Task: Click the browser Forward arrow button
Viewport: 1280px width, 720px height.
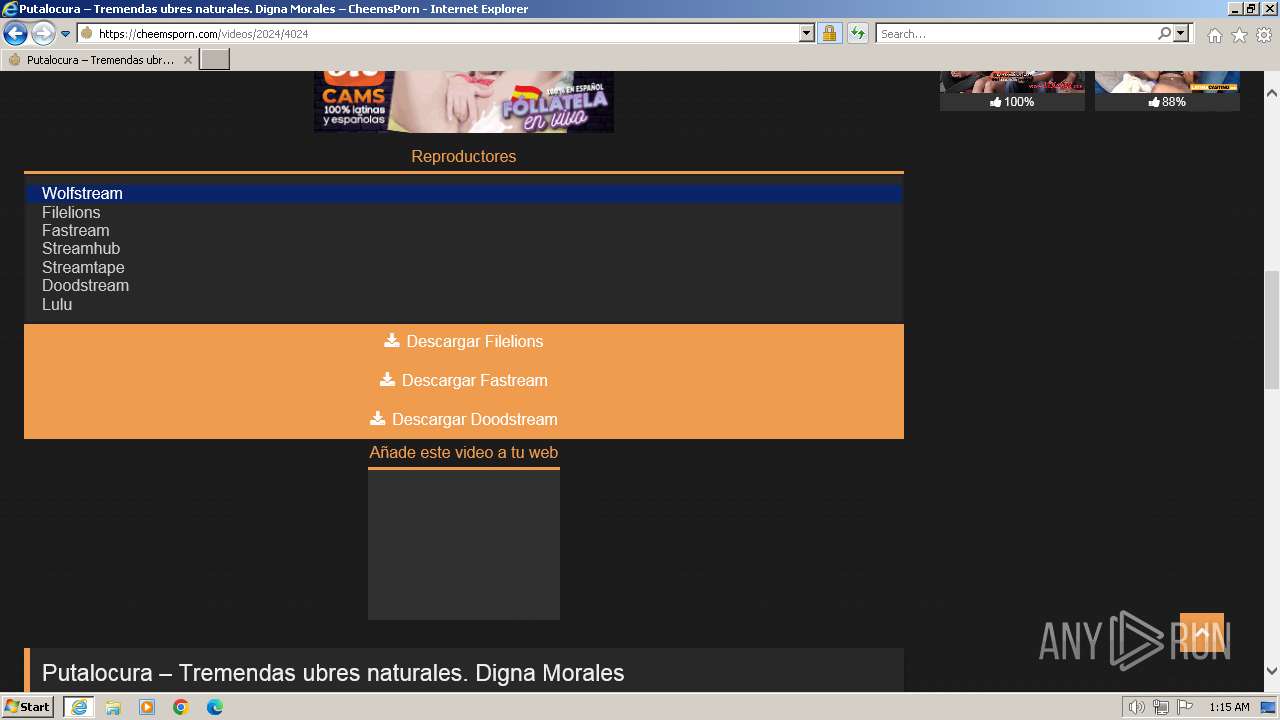Action: point(43,33)
